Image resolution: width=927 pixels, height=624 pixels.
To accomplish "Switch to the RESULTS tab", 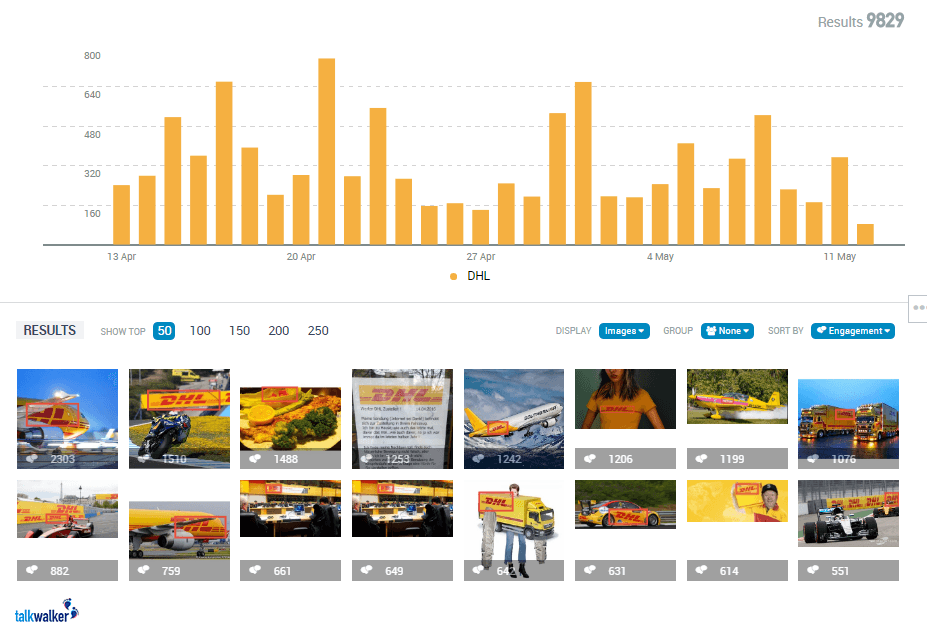I will (x=49, y=329).
